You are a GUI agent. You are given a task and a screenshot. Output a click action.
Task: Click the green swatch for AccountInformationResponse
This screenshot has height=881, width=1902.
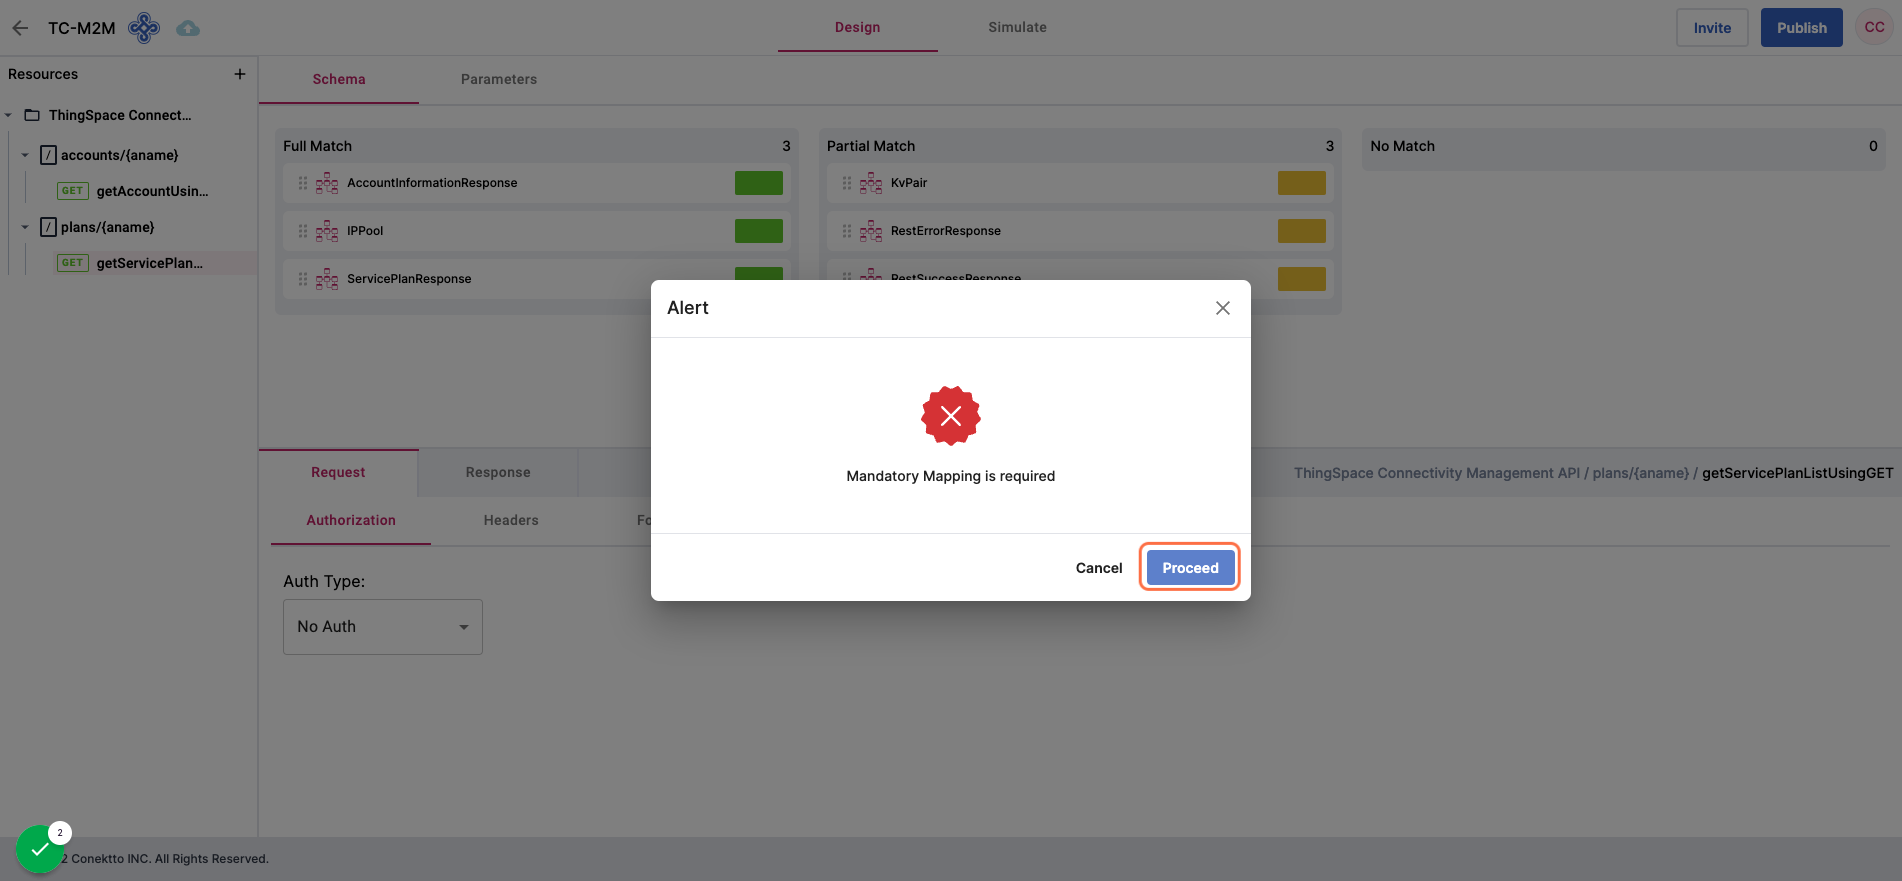(x=758, y=183)
